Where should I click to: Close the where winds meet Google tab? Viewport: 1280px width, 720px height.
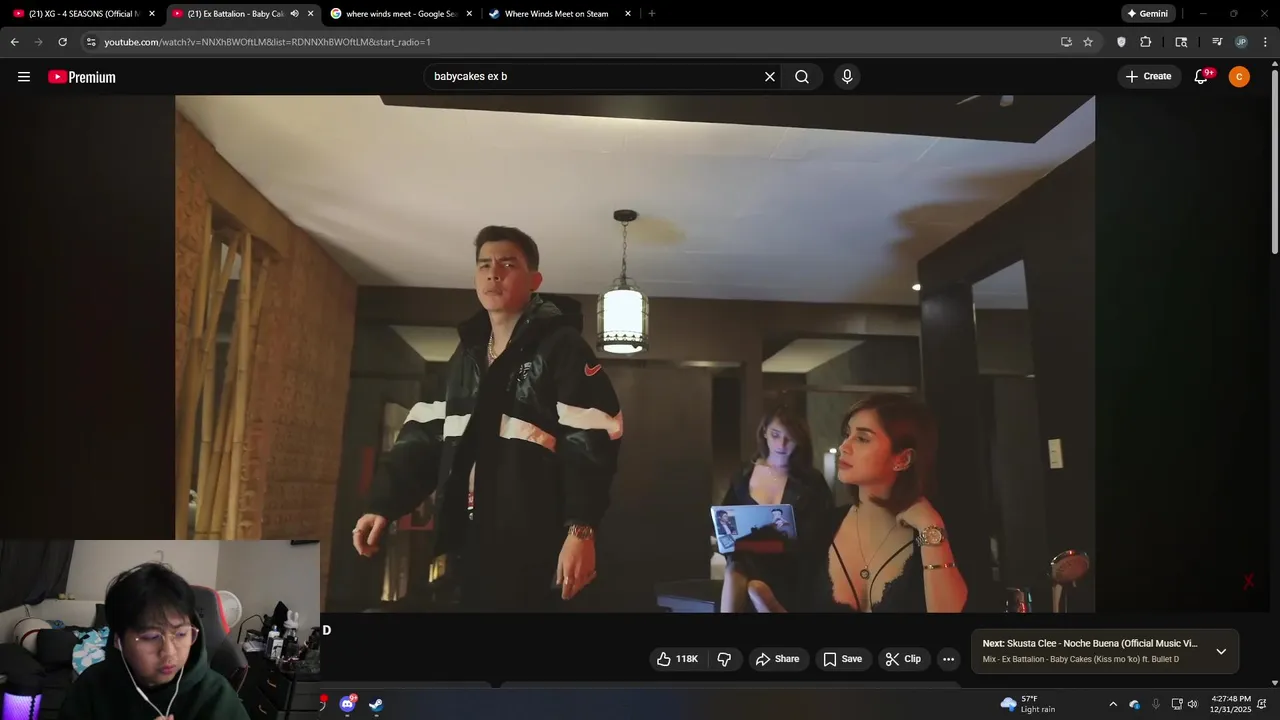(469, 14)
